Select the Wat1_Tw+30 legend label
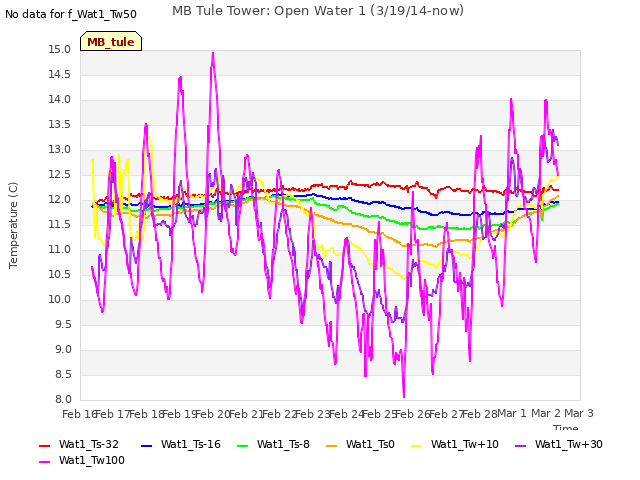 tap(569, 444)
